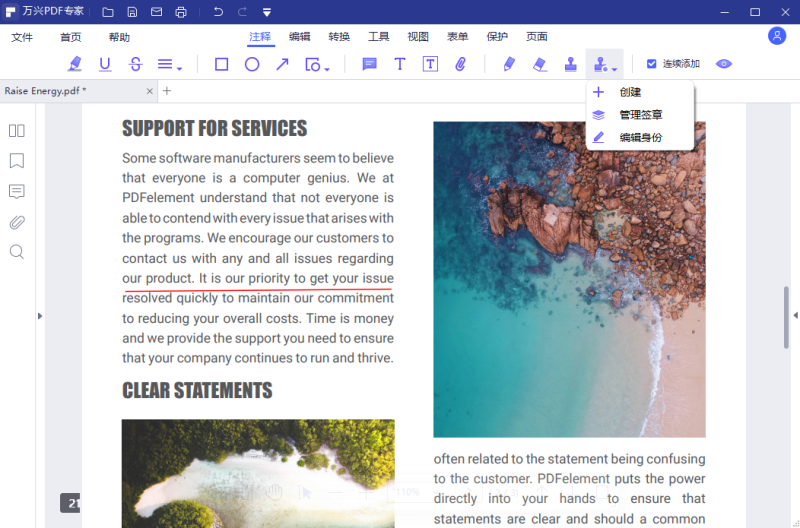This screenshot has height=528, width=800.
Task: Click the Print icon
Action: 181,12
